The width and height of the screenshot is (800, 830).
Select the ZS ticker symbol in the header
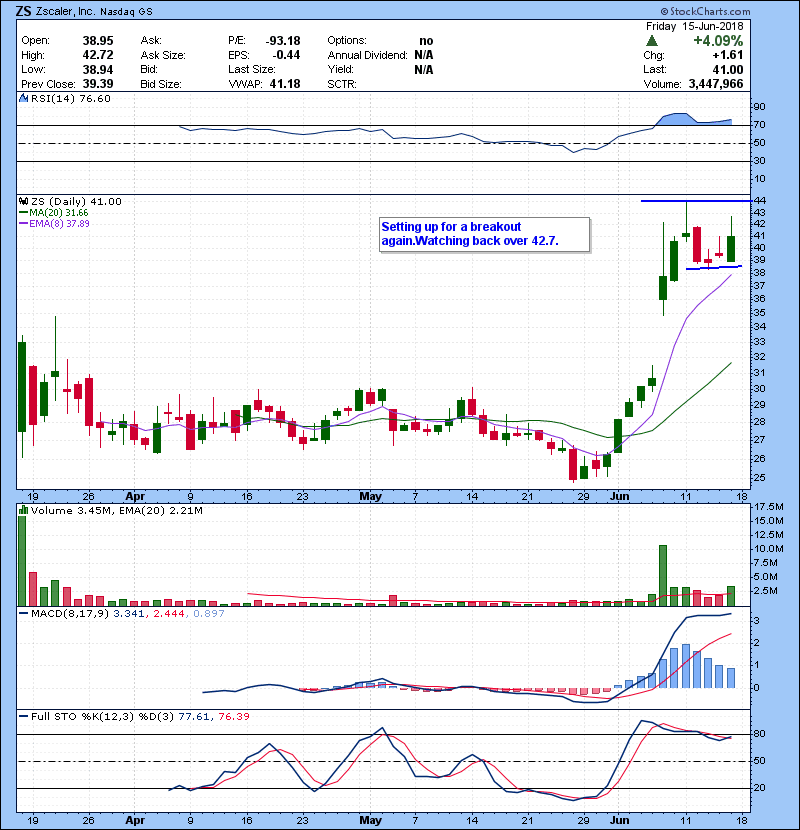23,11
